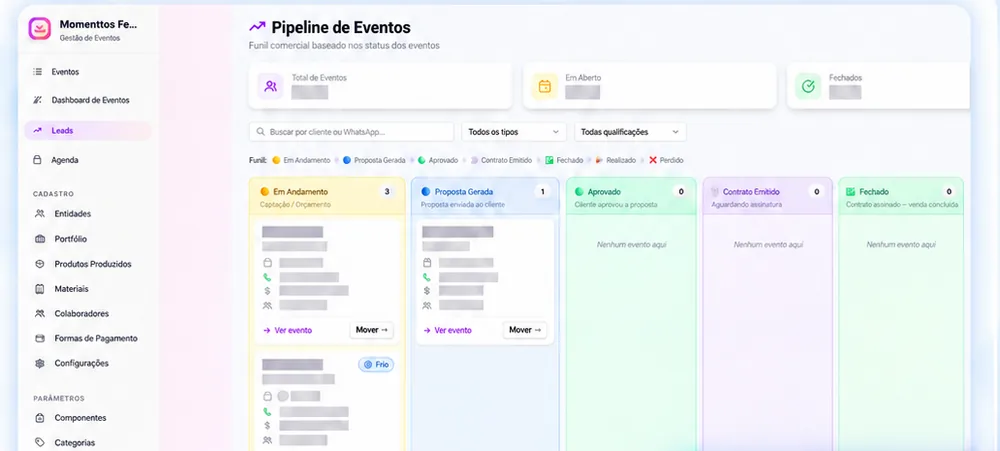Screen dimensions: 1000x451
Task: Click the Aprovado column header
Action: pos(631,197)
